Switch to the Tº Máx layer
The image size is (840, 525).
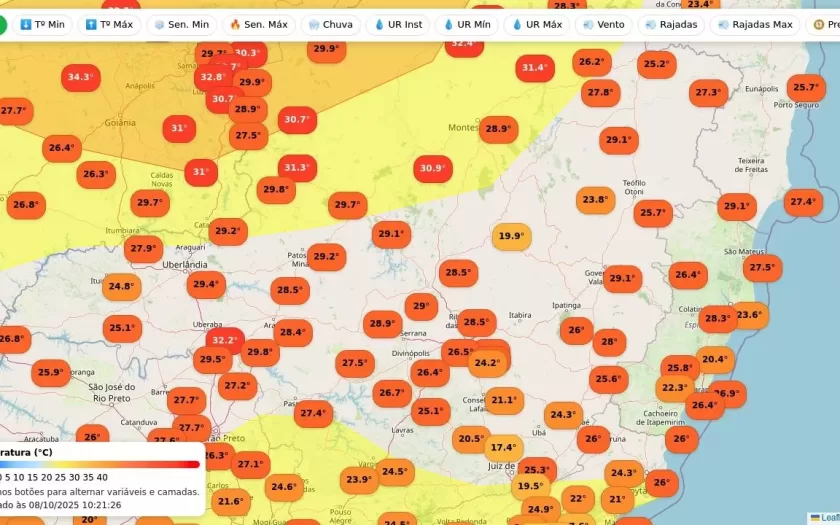pyautogui.click(x=109, y=24)
